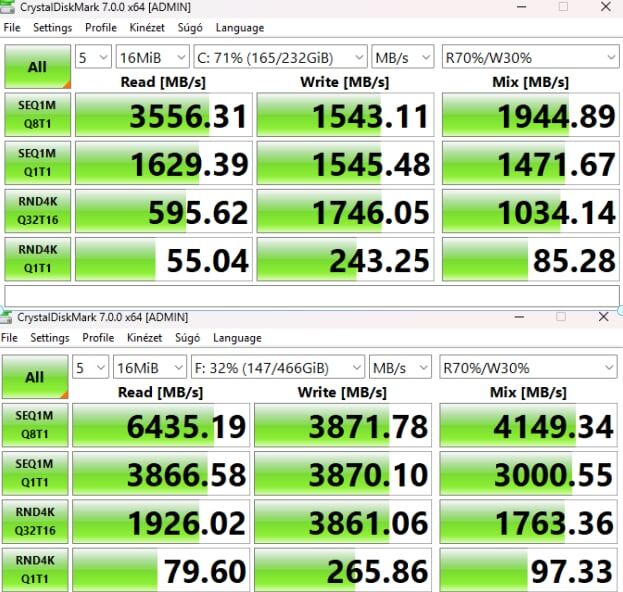The width and height of the screenshot is (623, 592).
Task: Maximize the top CrystalDiskMark window
Action: 563,7
